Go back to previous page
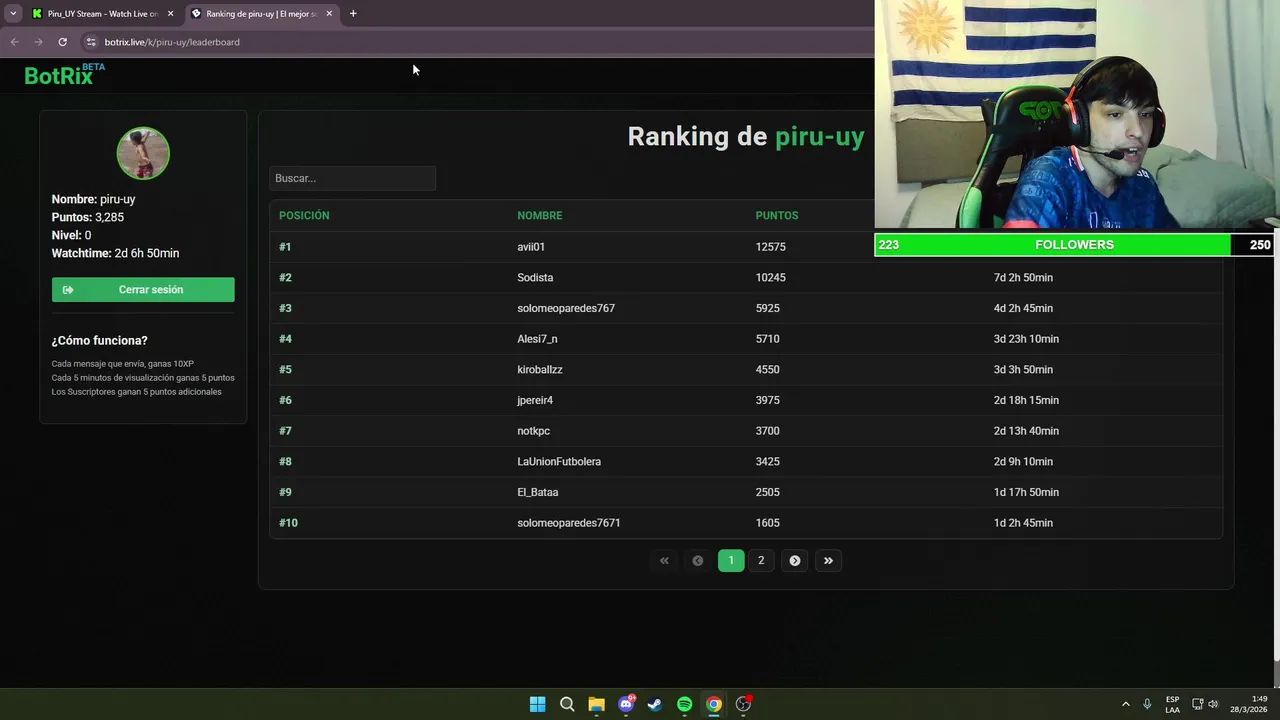This screenshot has width=1280, height=720. pyautogui.click(x=14, y=42)
